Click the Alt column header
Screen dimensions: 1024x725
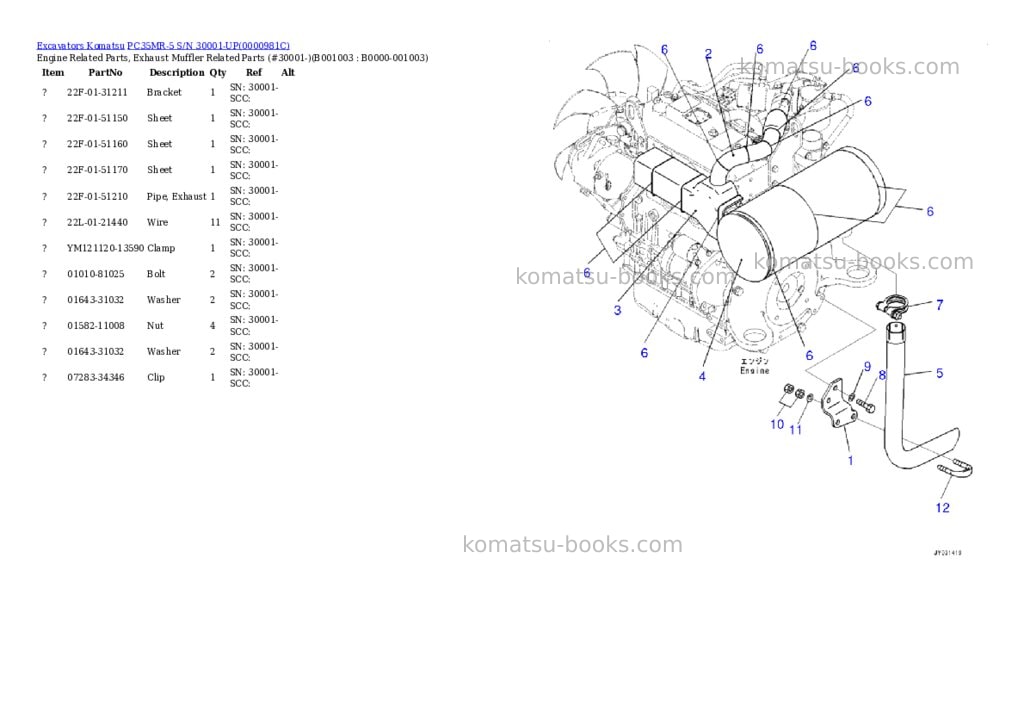(288, 72)
